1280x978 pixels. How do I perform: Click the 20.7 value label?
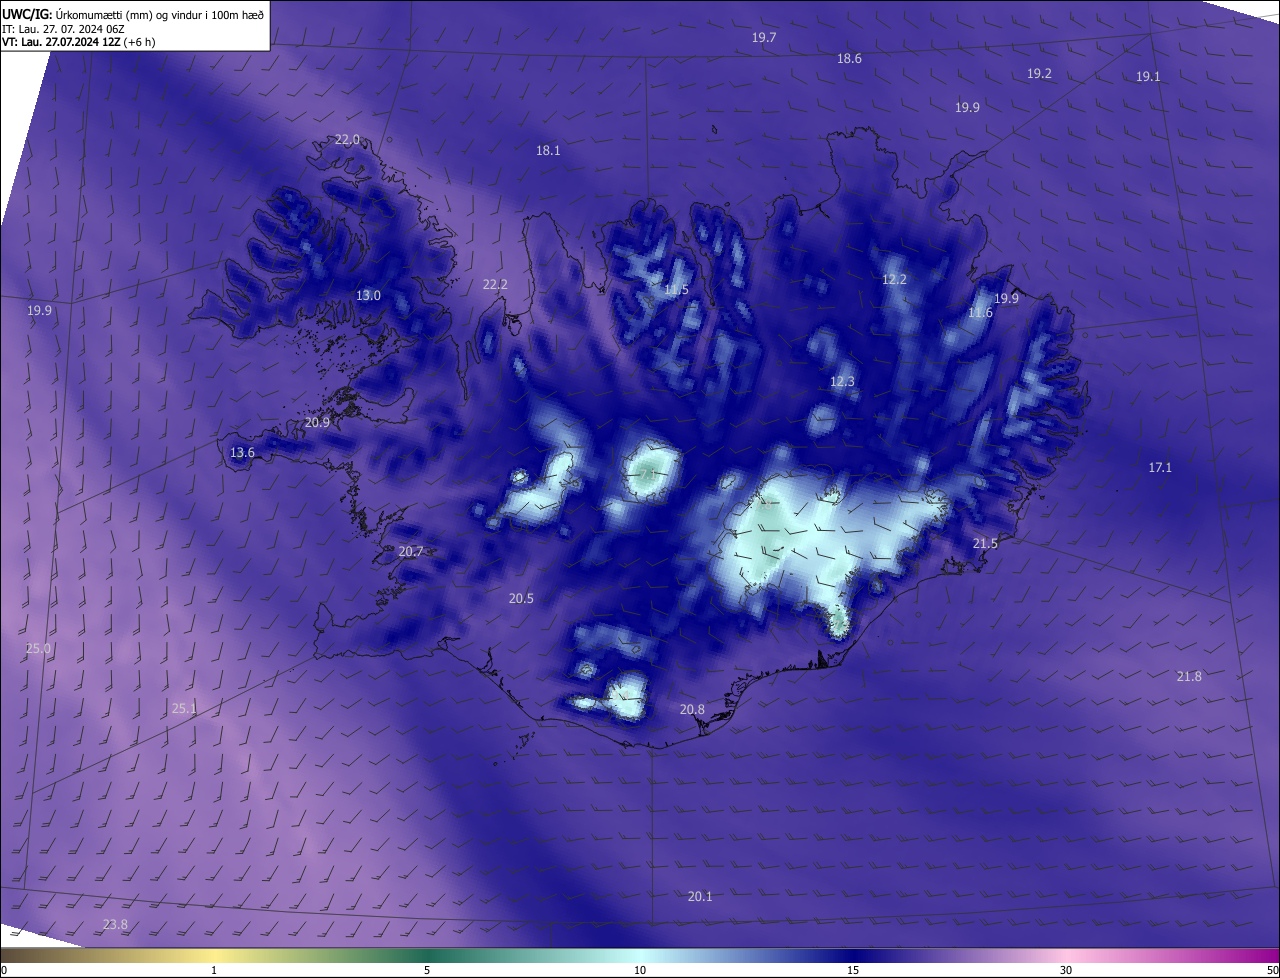pos(411,552)
